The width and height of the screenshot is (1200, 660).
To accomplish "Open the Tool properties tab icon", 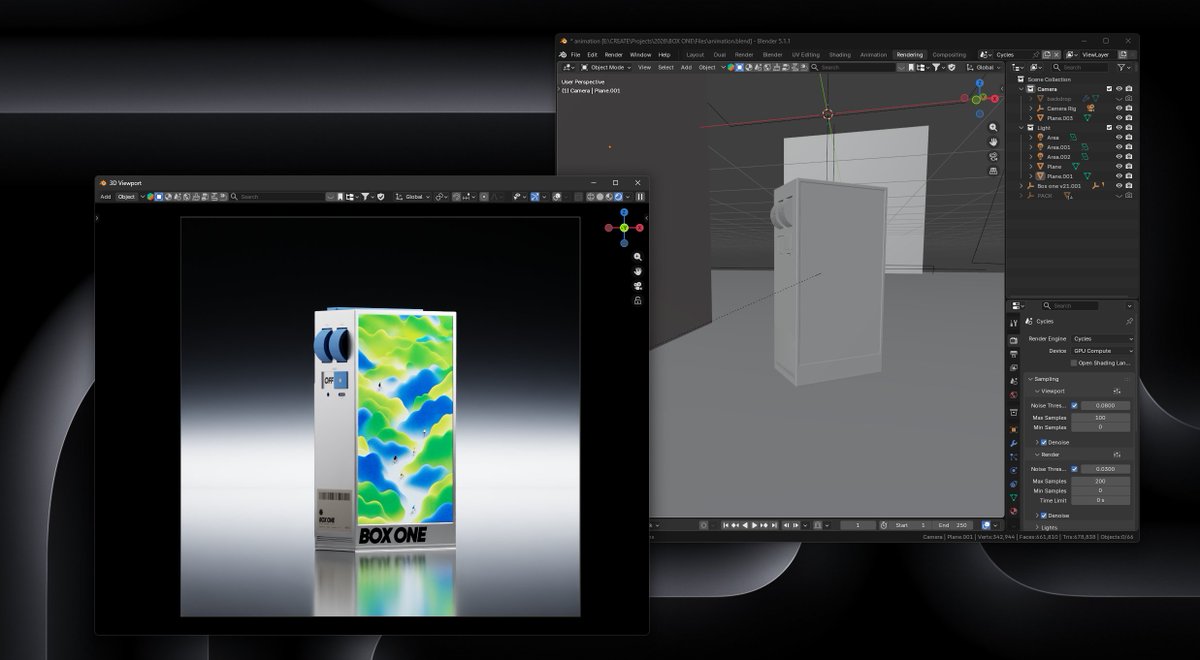I will (1013, 323).
